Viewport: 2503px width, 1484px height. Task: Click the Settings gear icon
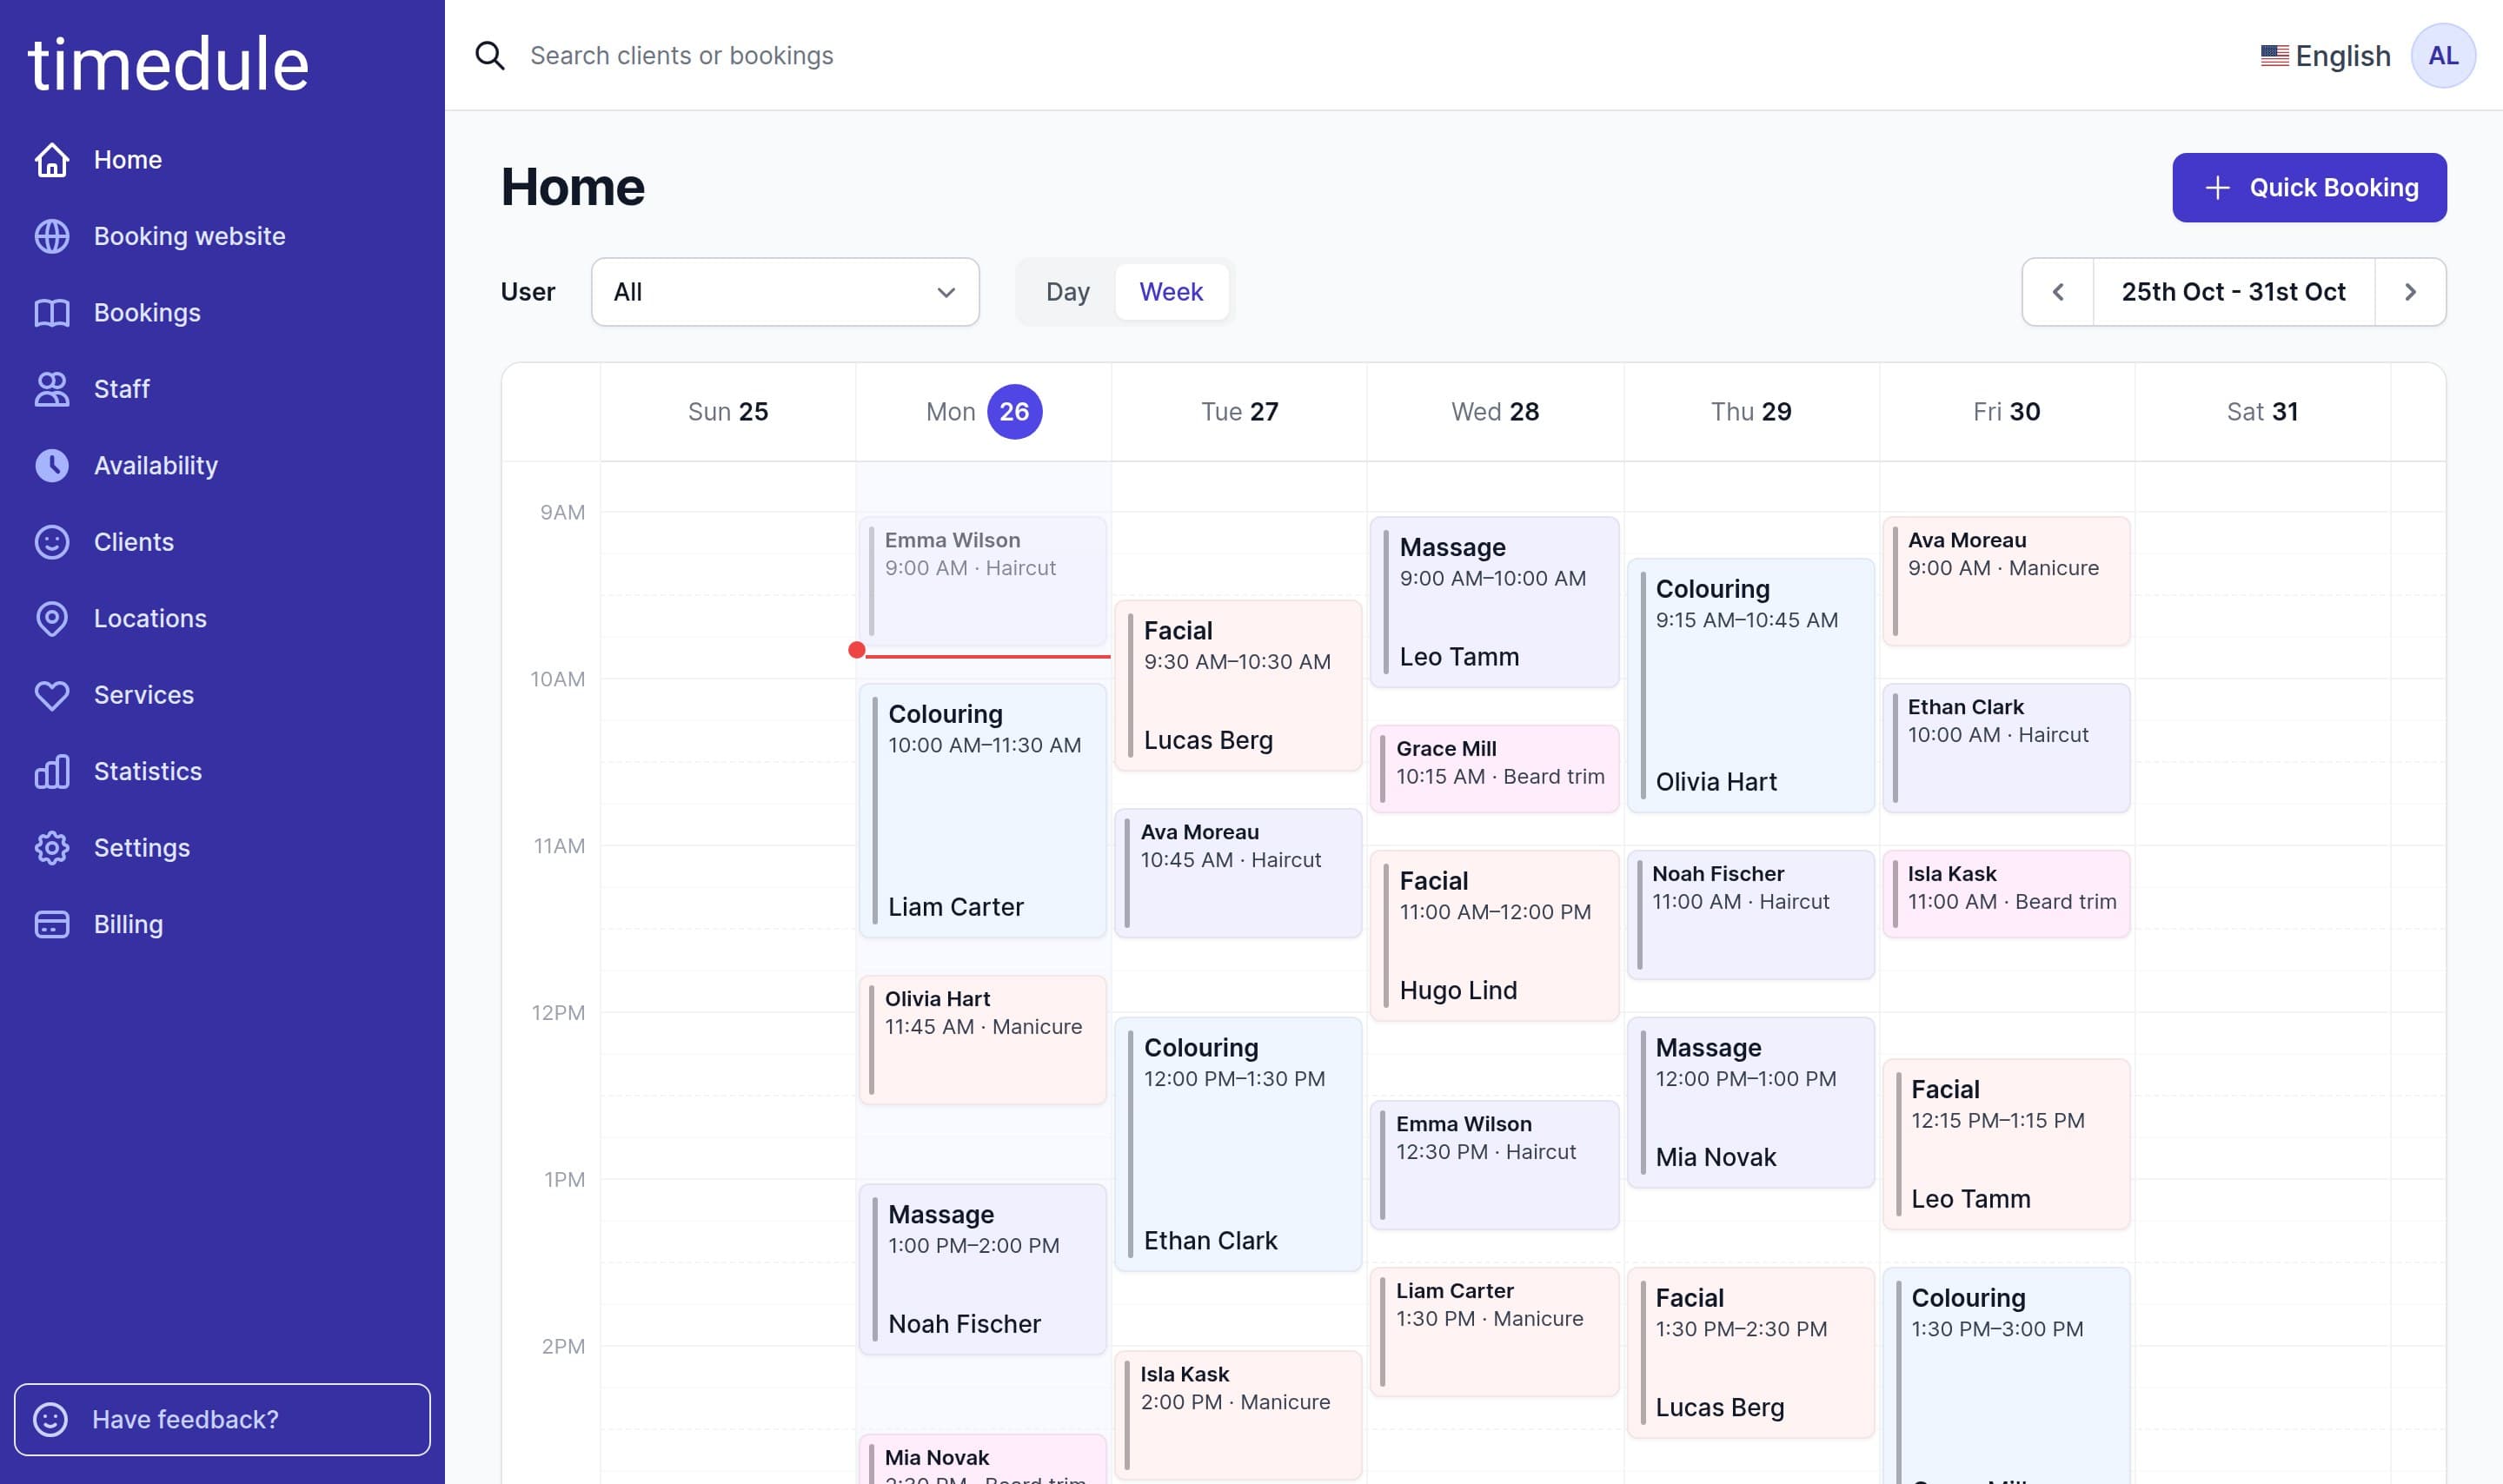click(x=52, y=848)
